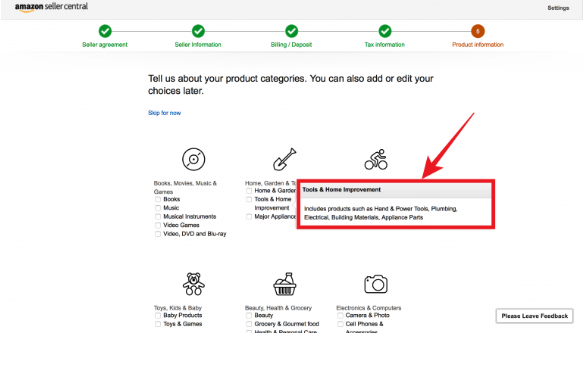Click the Tools & Home Improvement tooltip title
585x365 pixels.
click(341, 190)
